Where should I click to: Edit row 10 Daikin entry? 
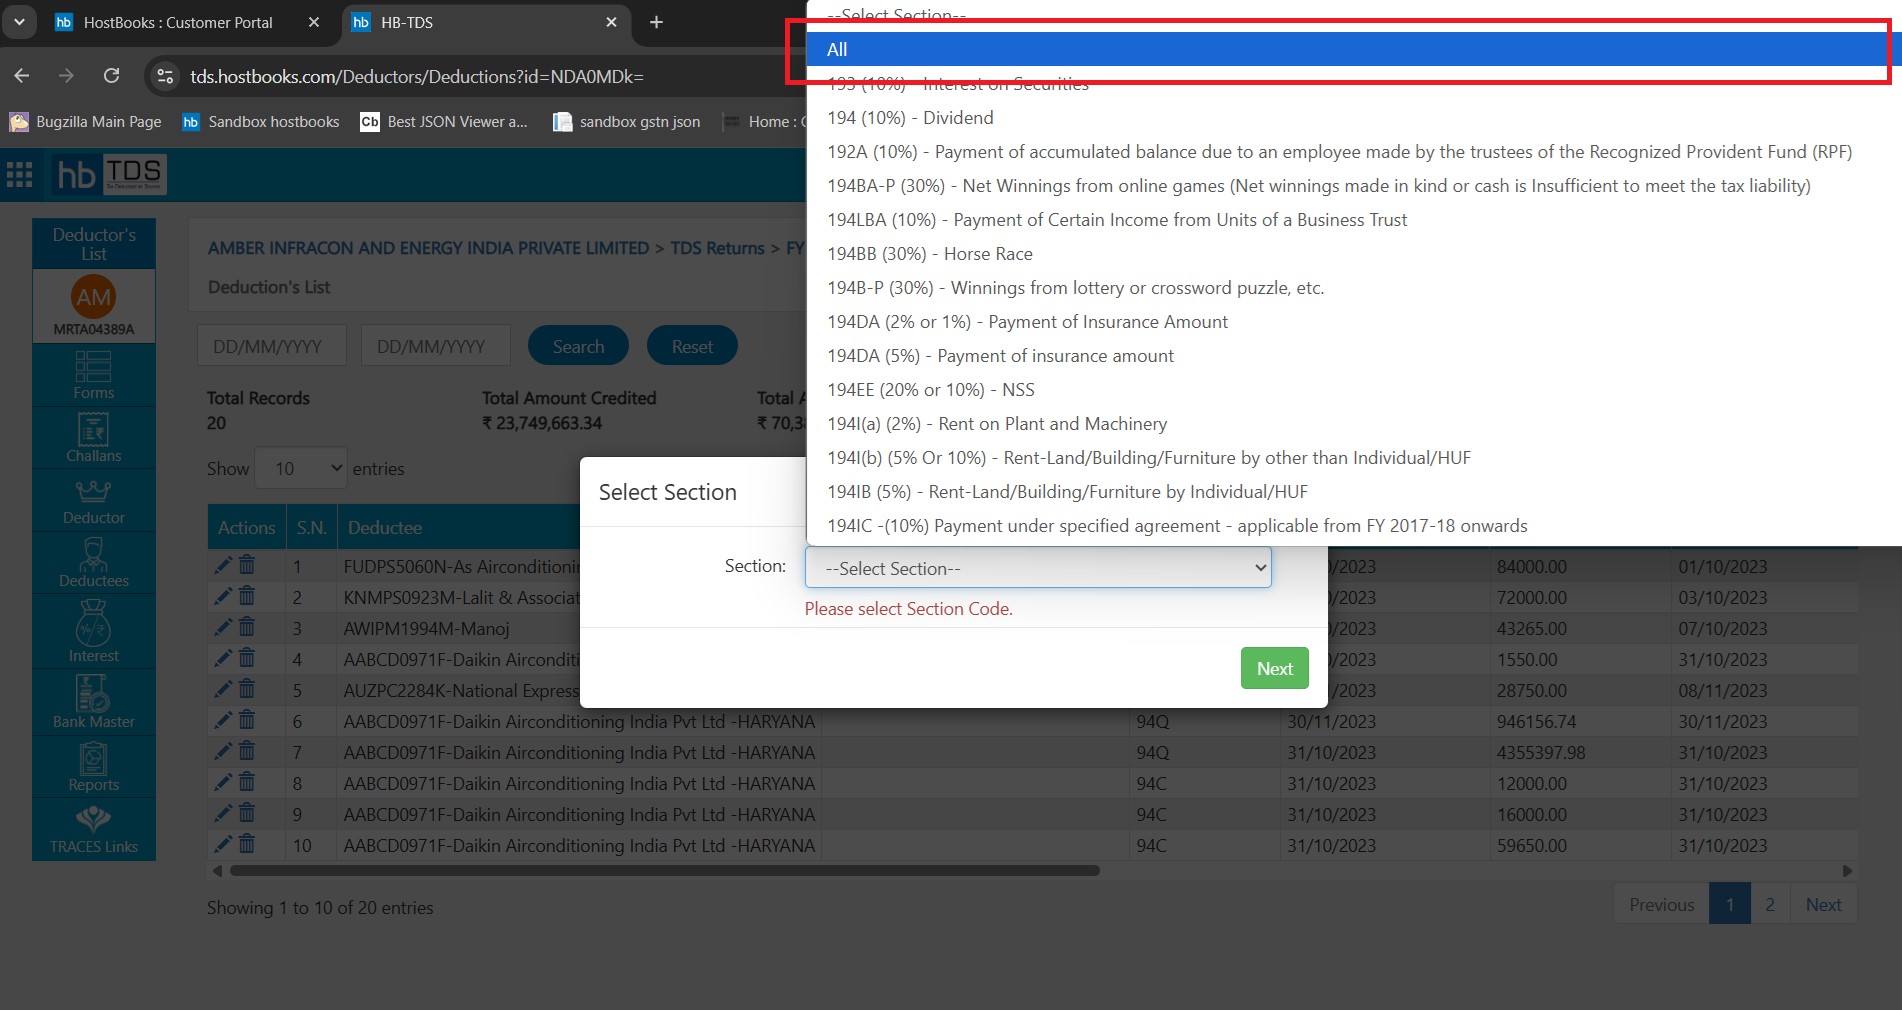(223, 845)
